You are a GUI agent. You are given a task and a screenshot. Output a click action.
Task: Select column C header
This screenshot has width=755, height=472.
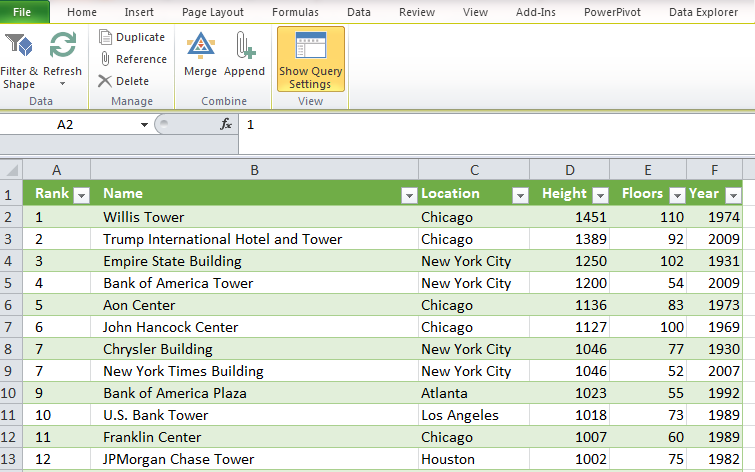[474, 170]
